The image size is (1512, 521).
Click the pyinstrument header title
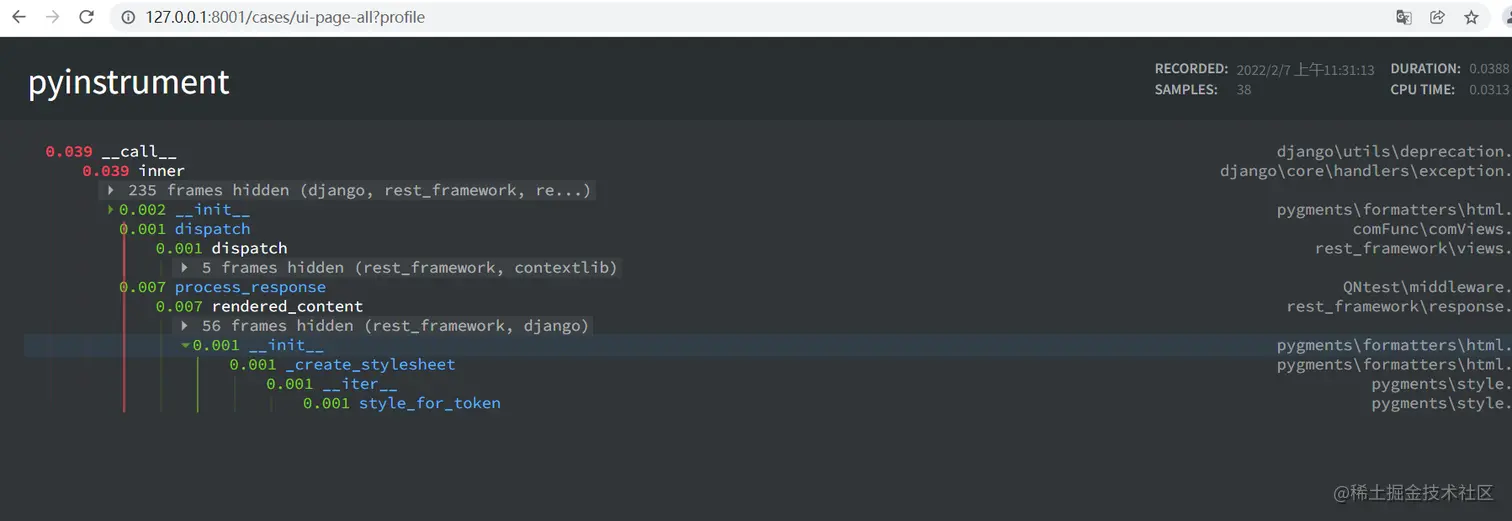129,82
